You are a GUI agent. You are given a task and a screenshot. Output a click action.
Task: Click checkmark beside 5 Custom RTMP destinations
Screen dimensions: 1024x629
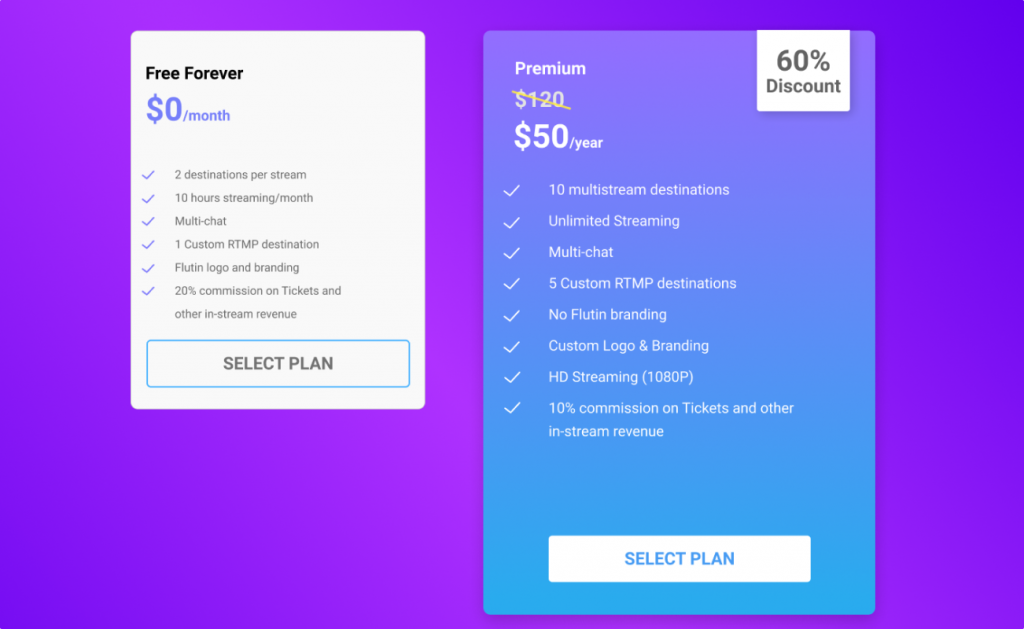[x=512, y=284]
